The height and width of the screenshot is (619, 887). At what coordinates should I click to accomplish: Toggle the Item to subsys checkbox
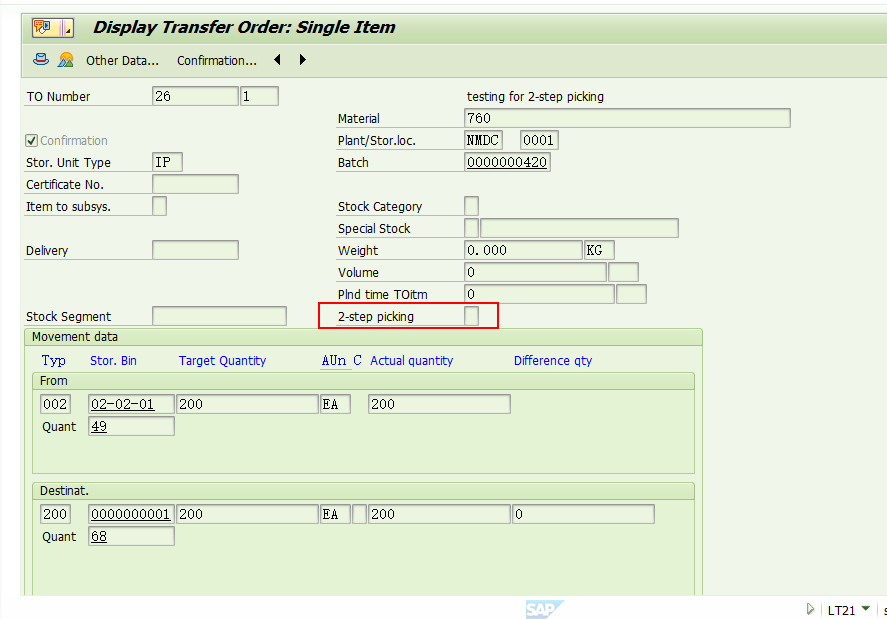pos(157,205)
